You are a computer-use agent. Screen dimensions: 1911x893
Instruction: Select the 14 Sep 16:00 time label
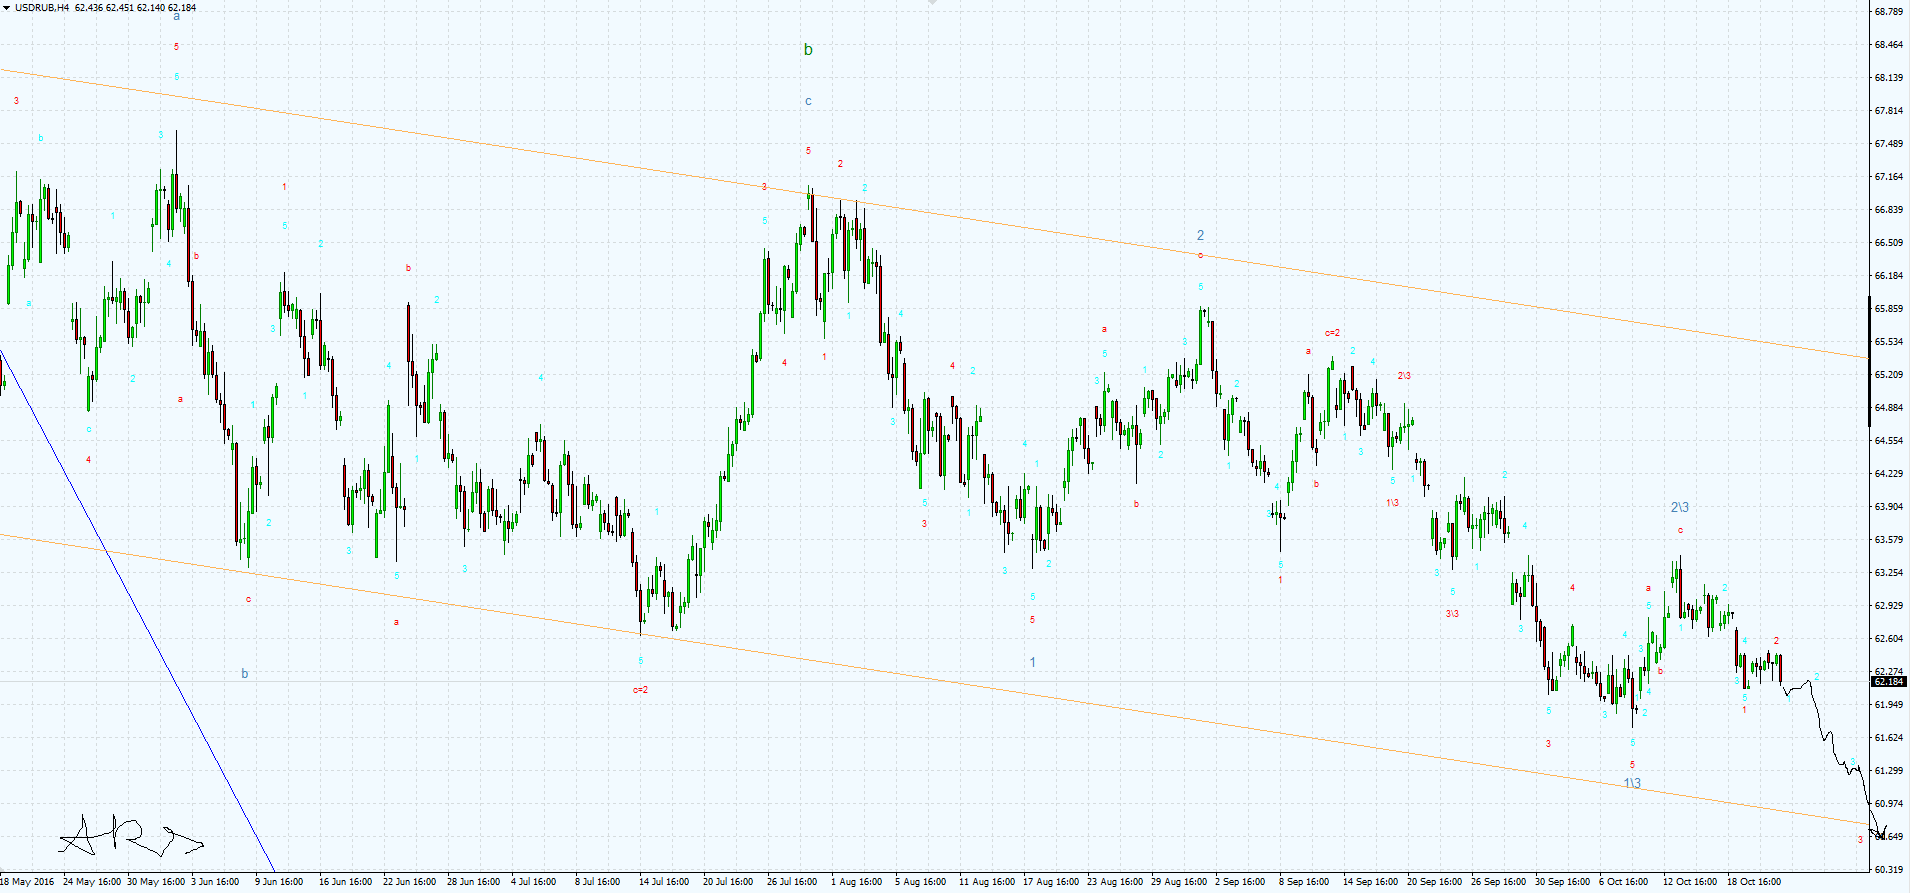[1370, 882]
